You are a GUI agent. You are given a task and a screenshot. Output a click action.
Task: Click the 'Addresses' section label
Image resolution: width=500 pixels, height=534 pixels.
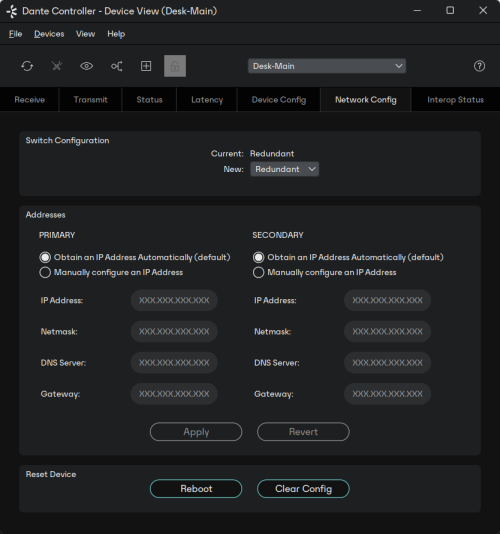(46, 215)
